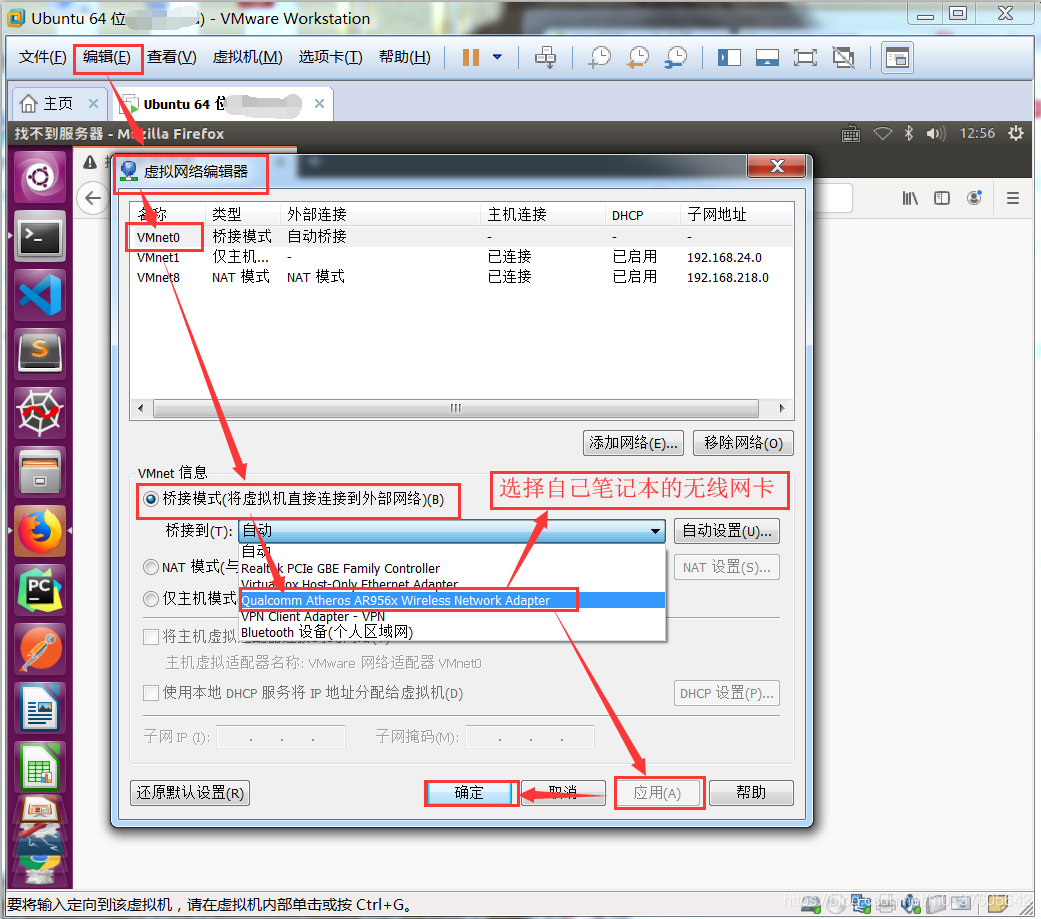Select the 仅主机模式 radio button
The image size is (1041, 919).
151,599
